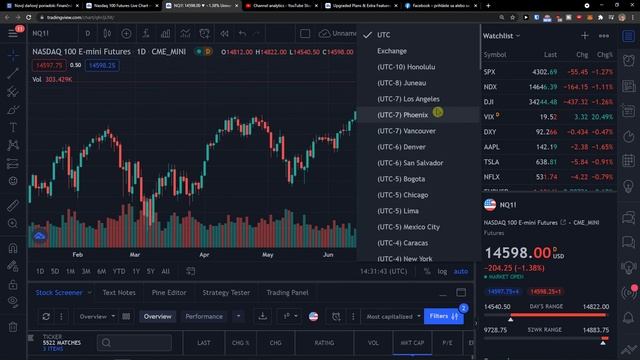Switch to Text Notes tab

click(119, 293)
